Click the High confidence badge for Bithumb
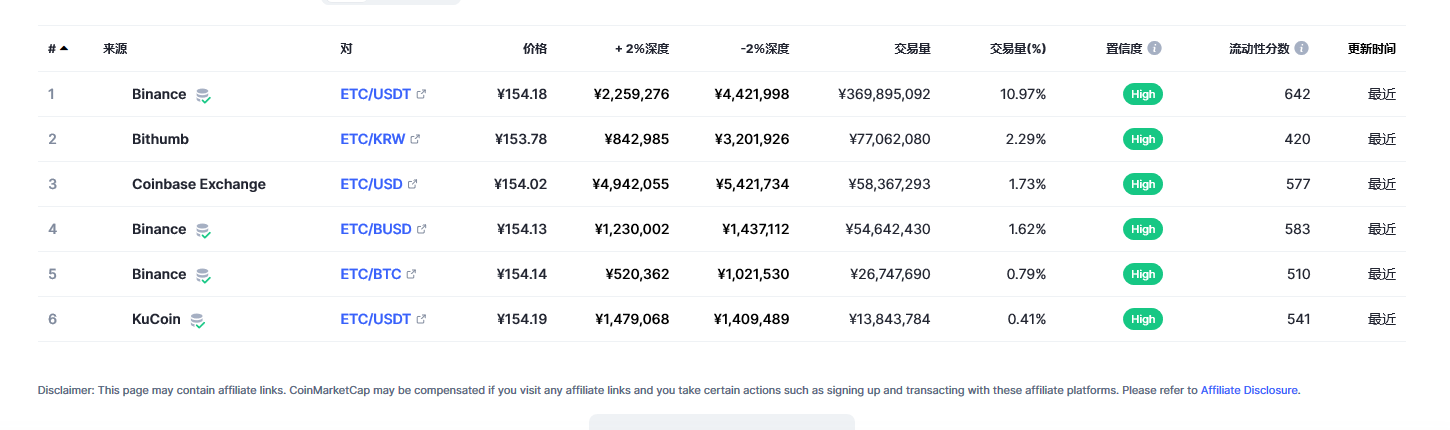Image resolution: width=1450 pixels, height=430 pixels. click(x=1143, y=139)
